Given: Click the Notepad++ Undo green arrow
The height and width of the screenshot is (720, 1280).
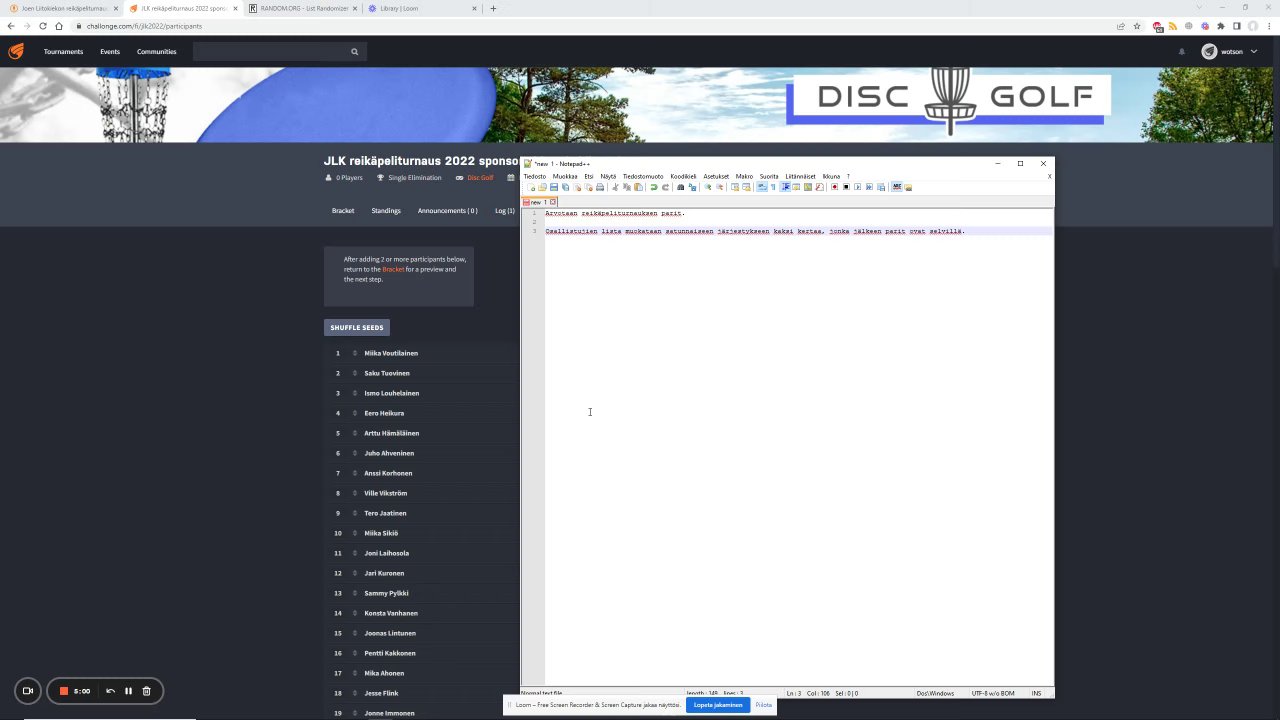Looking at the screenshot, I should [654, 187].
